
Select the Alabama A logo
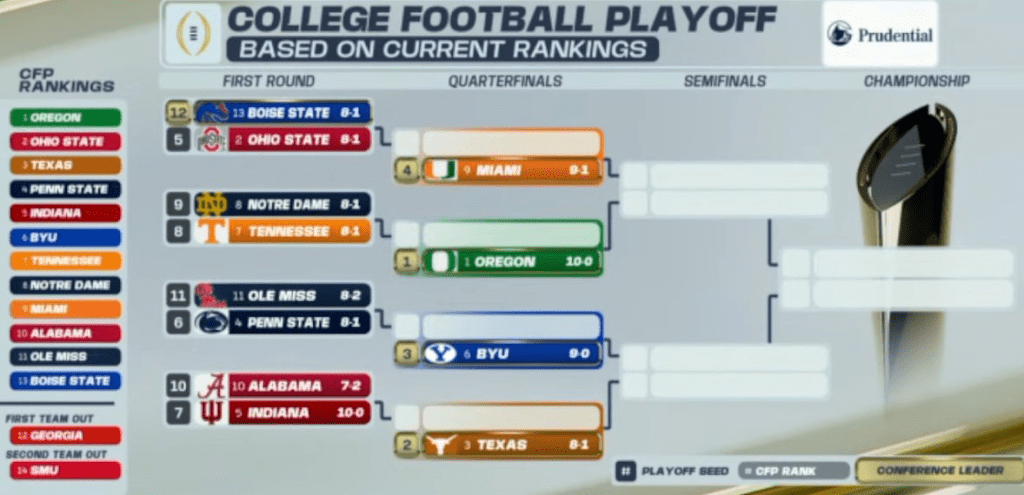click(211, 386)
